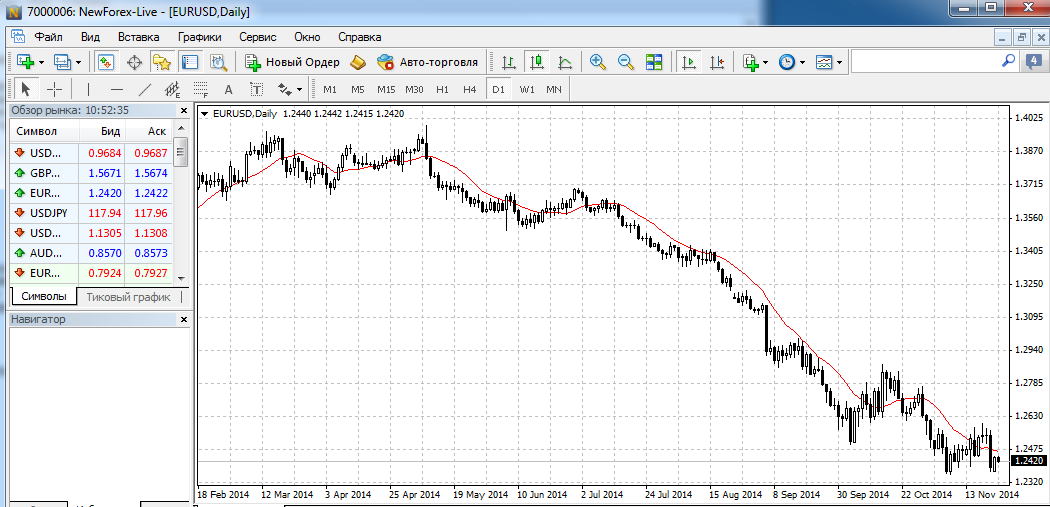This screenshot has height=507, width=1050.
Task: Select the horizontal line drawing tool
Action: point(116,89)
